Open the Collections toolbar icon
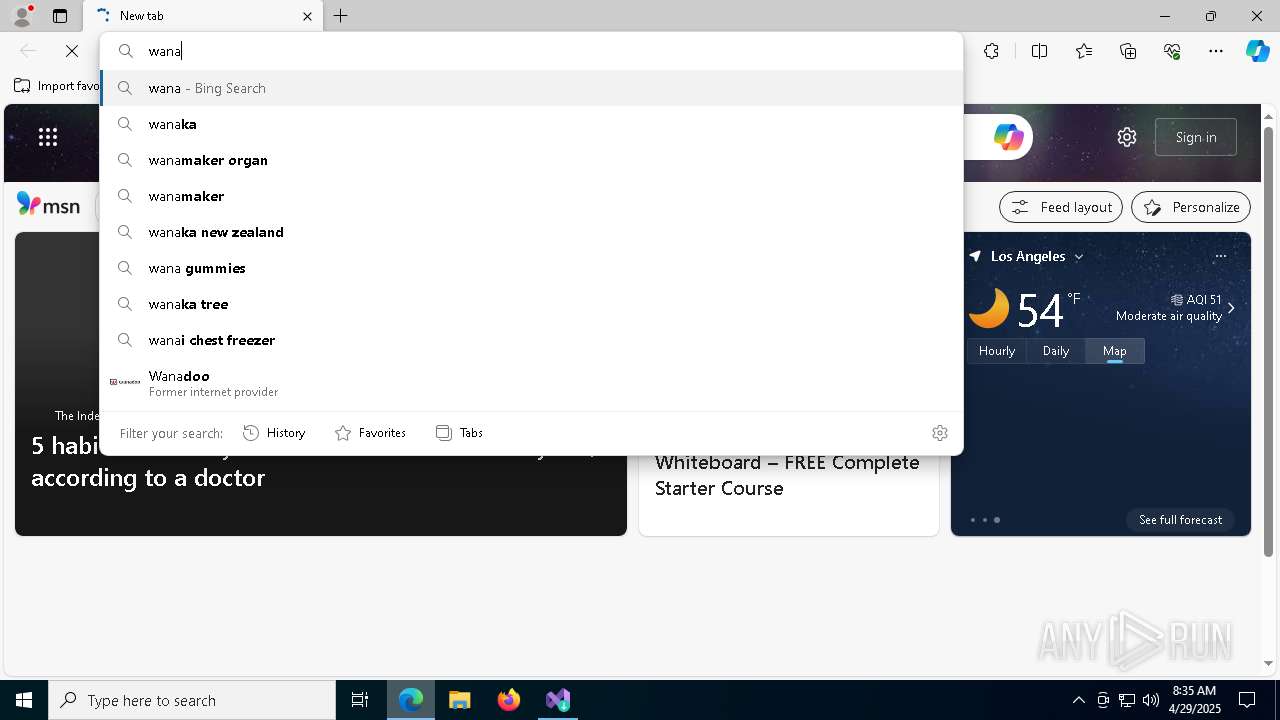Image resolution: width=1280 pixels, height=720 pixels. (x=1128, y=51)
